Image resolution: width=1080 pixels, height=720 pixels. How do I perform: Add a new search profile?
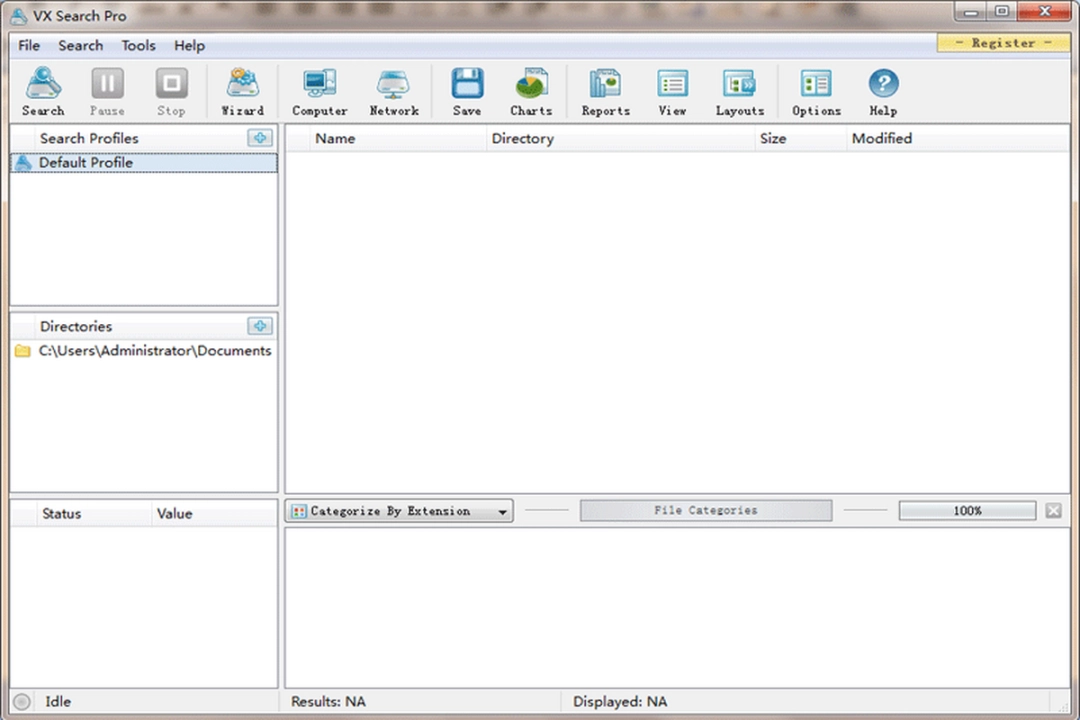(260, 138)
